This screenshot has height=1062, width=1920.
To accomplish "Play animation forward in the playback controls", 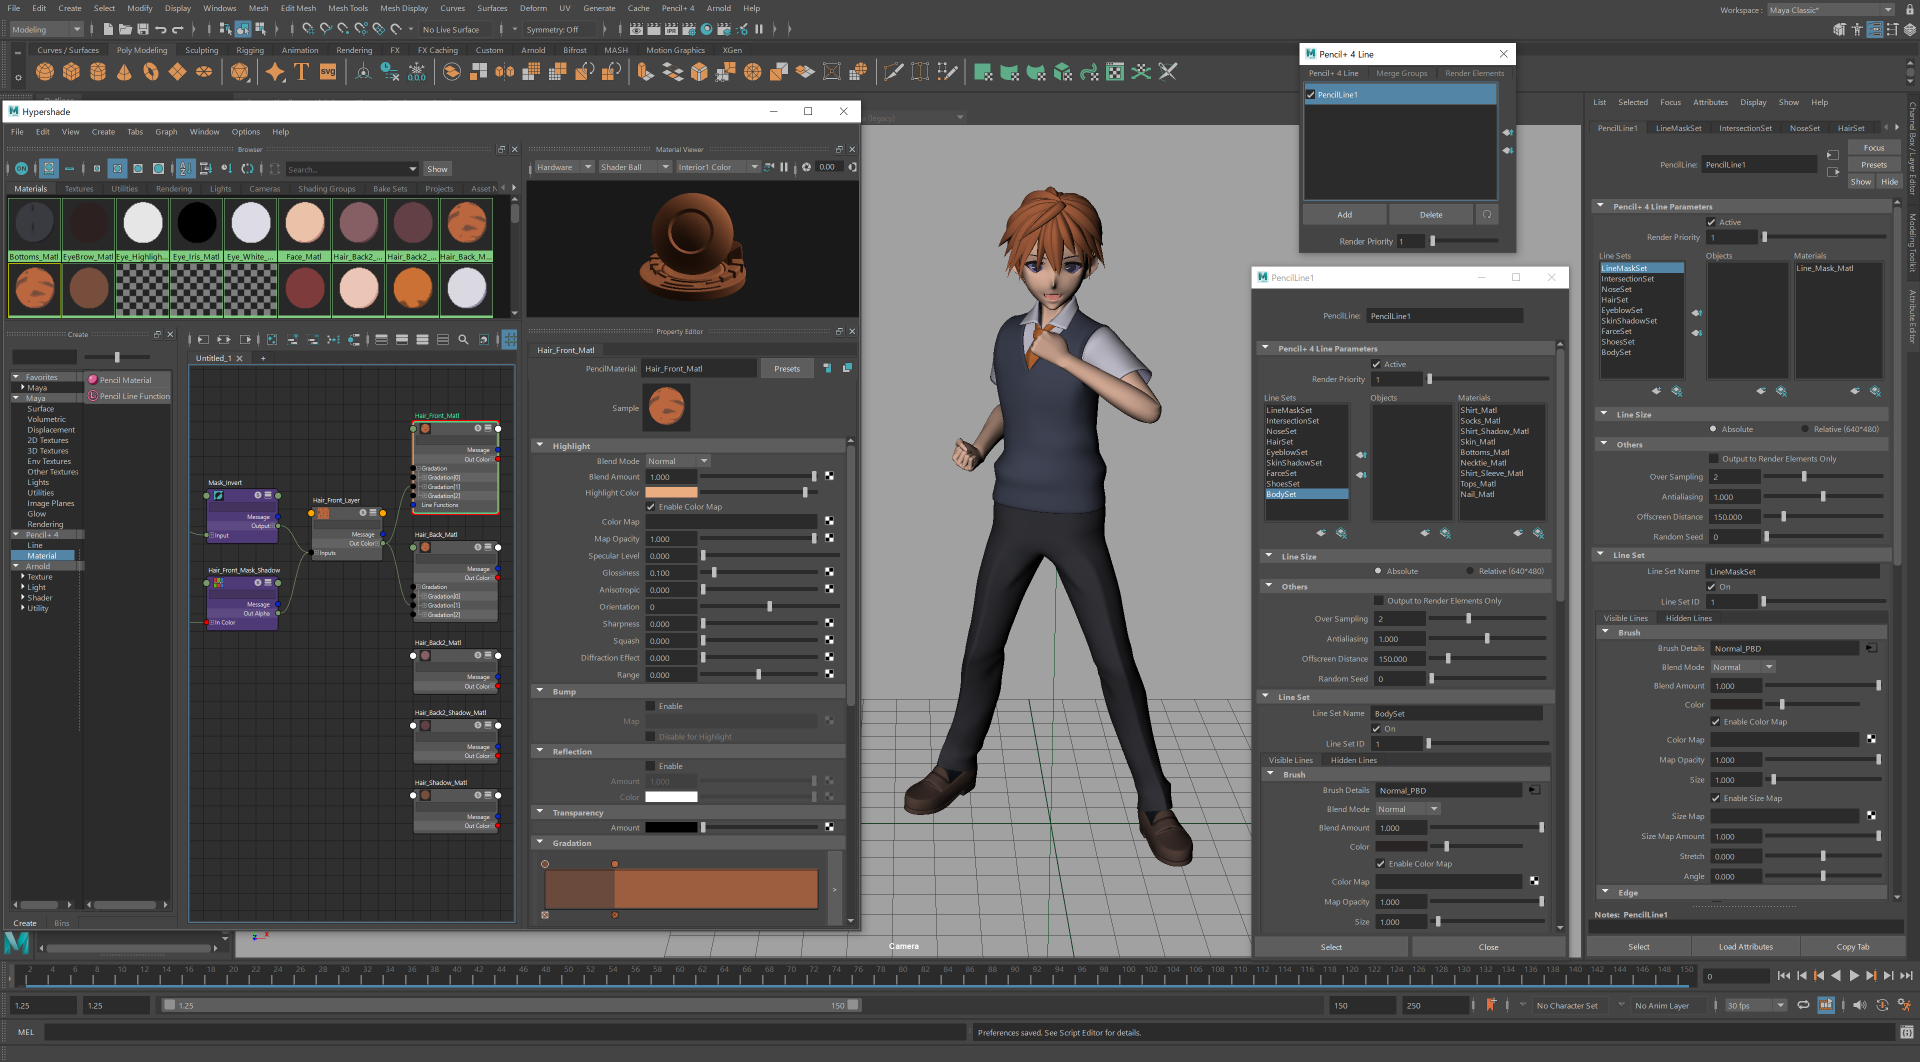I will point(1853,976).
